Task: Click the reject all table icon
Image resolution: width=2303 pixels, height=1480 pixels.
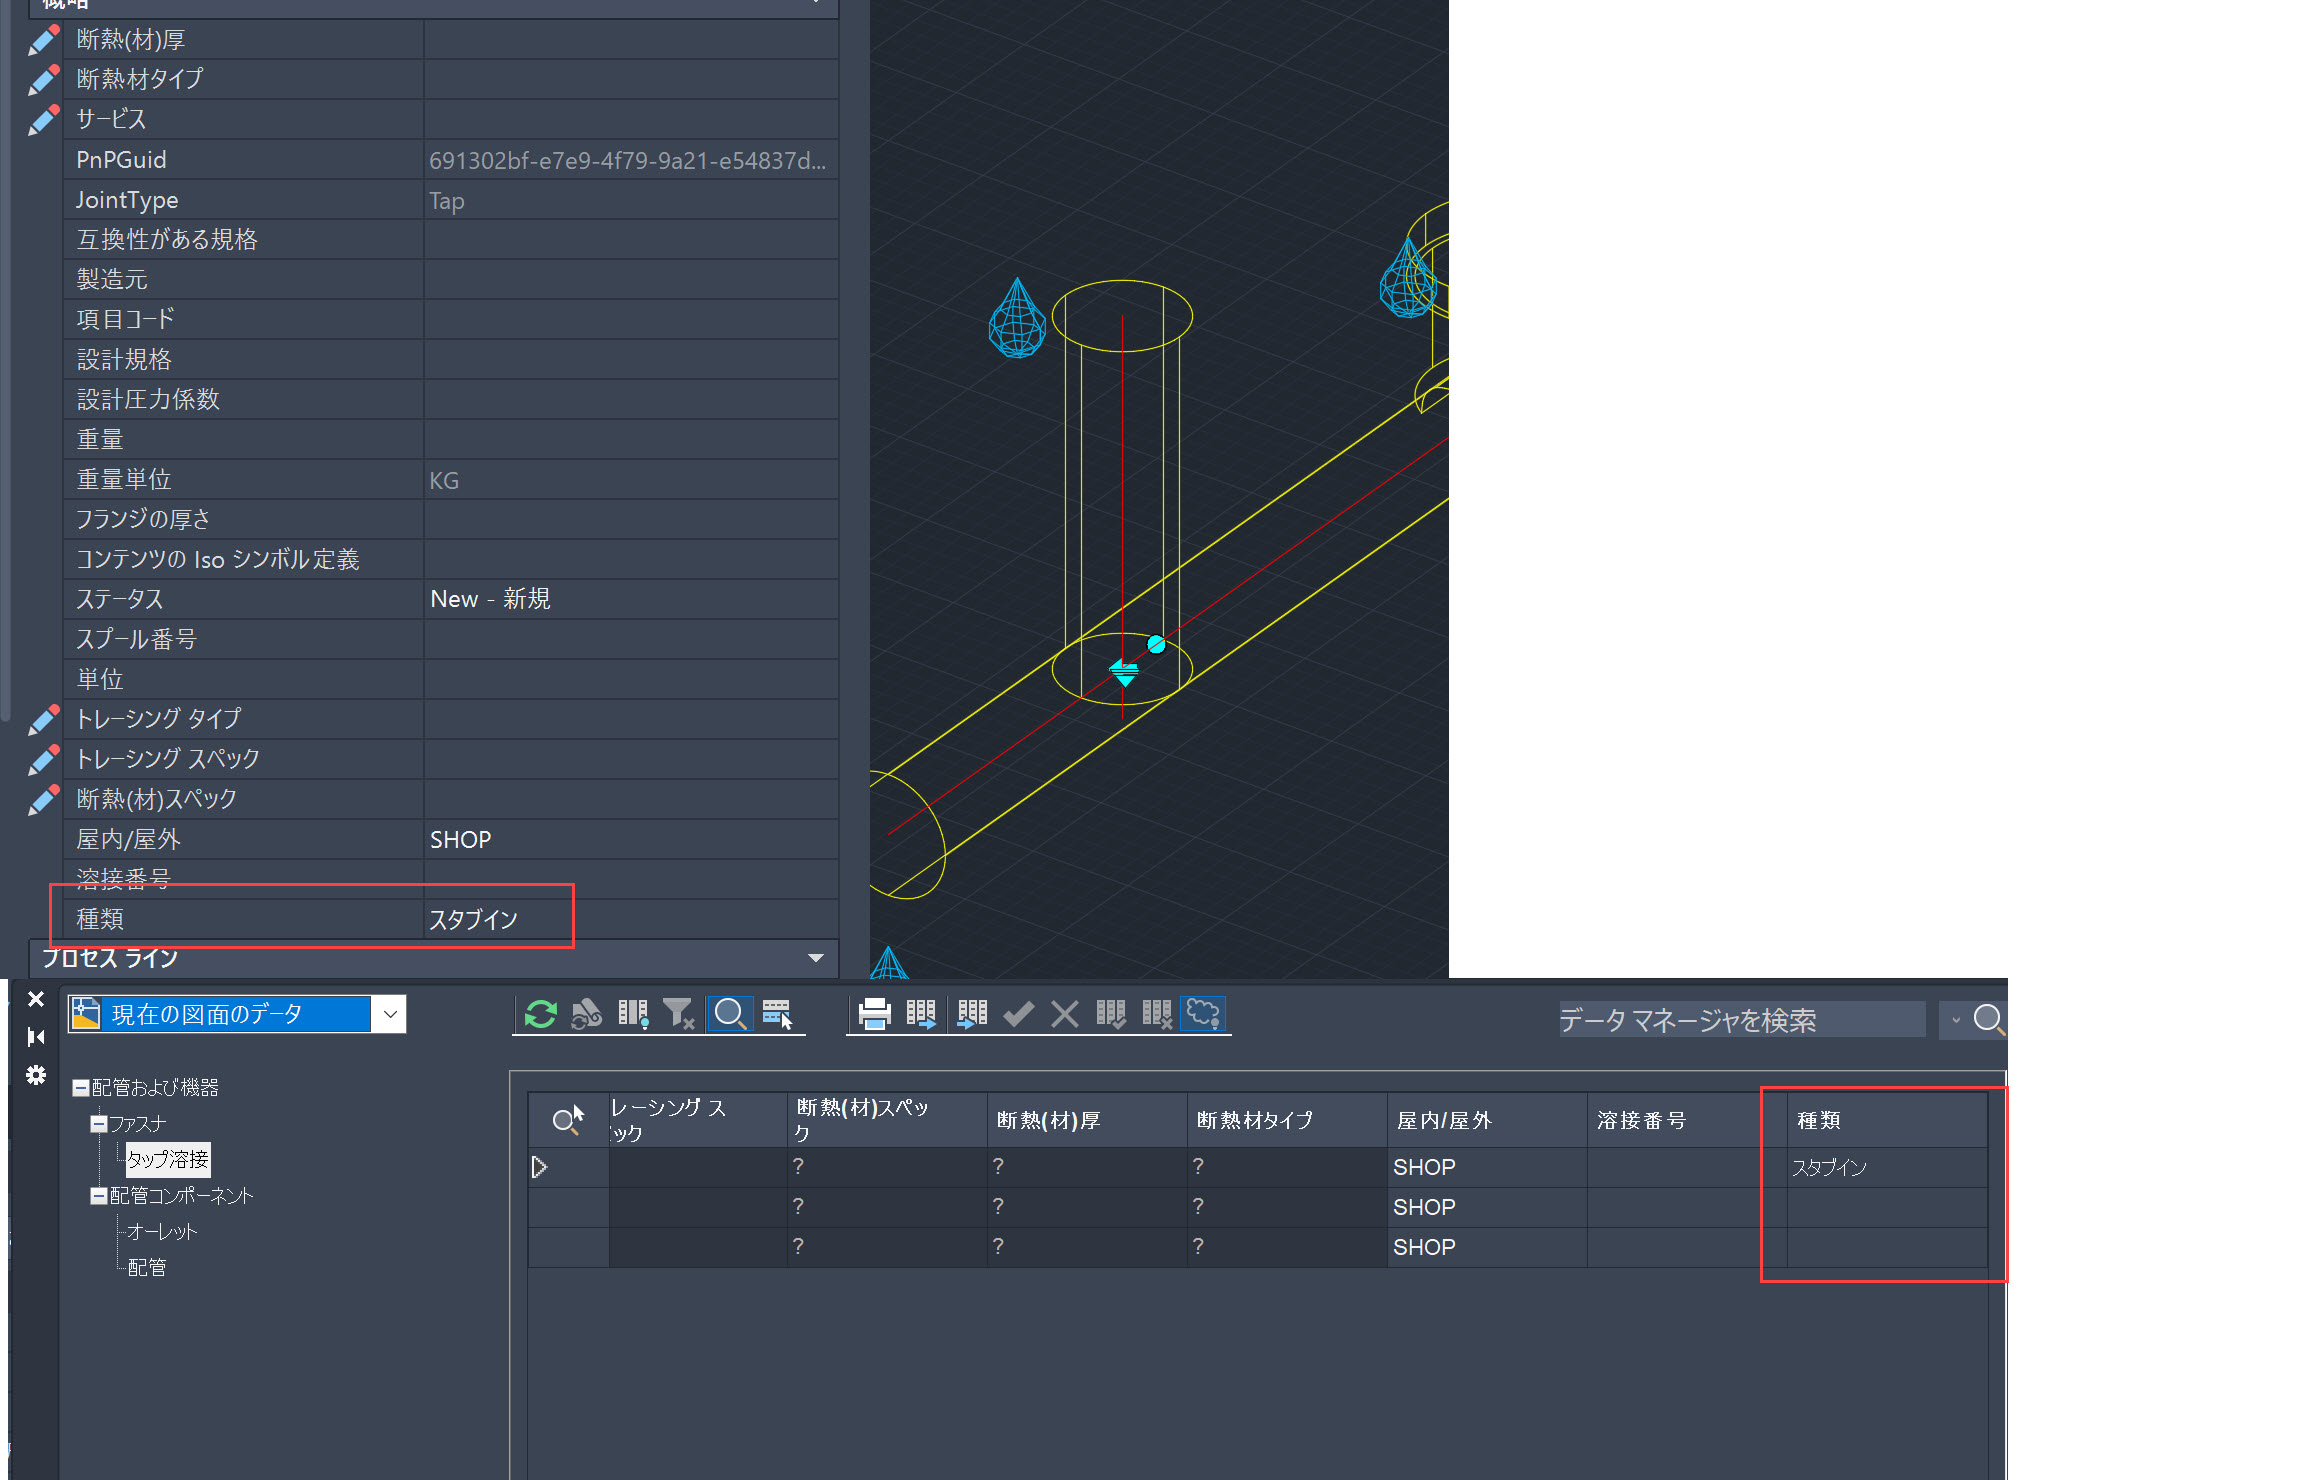Action: 1157,1014
